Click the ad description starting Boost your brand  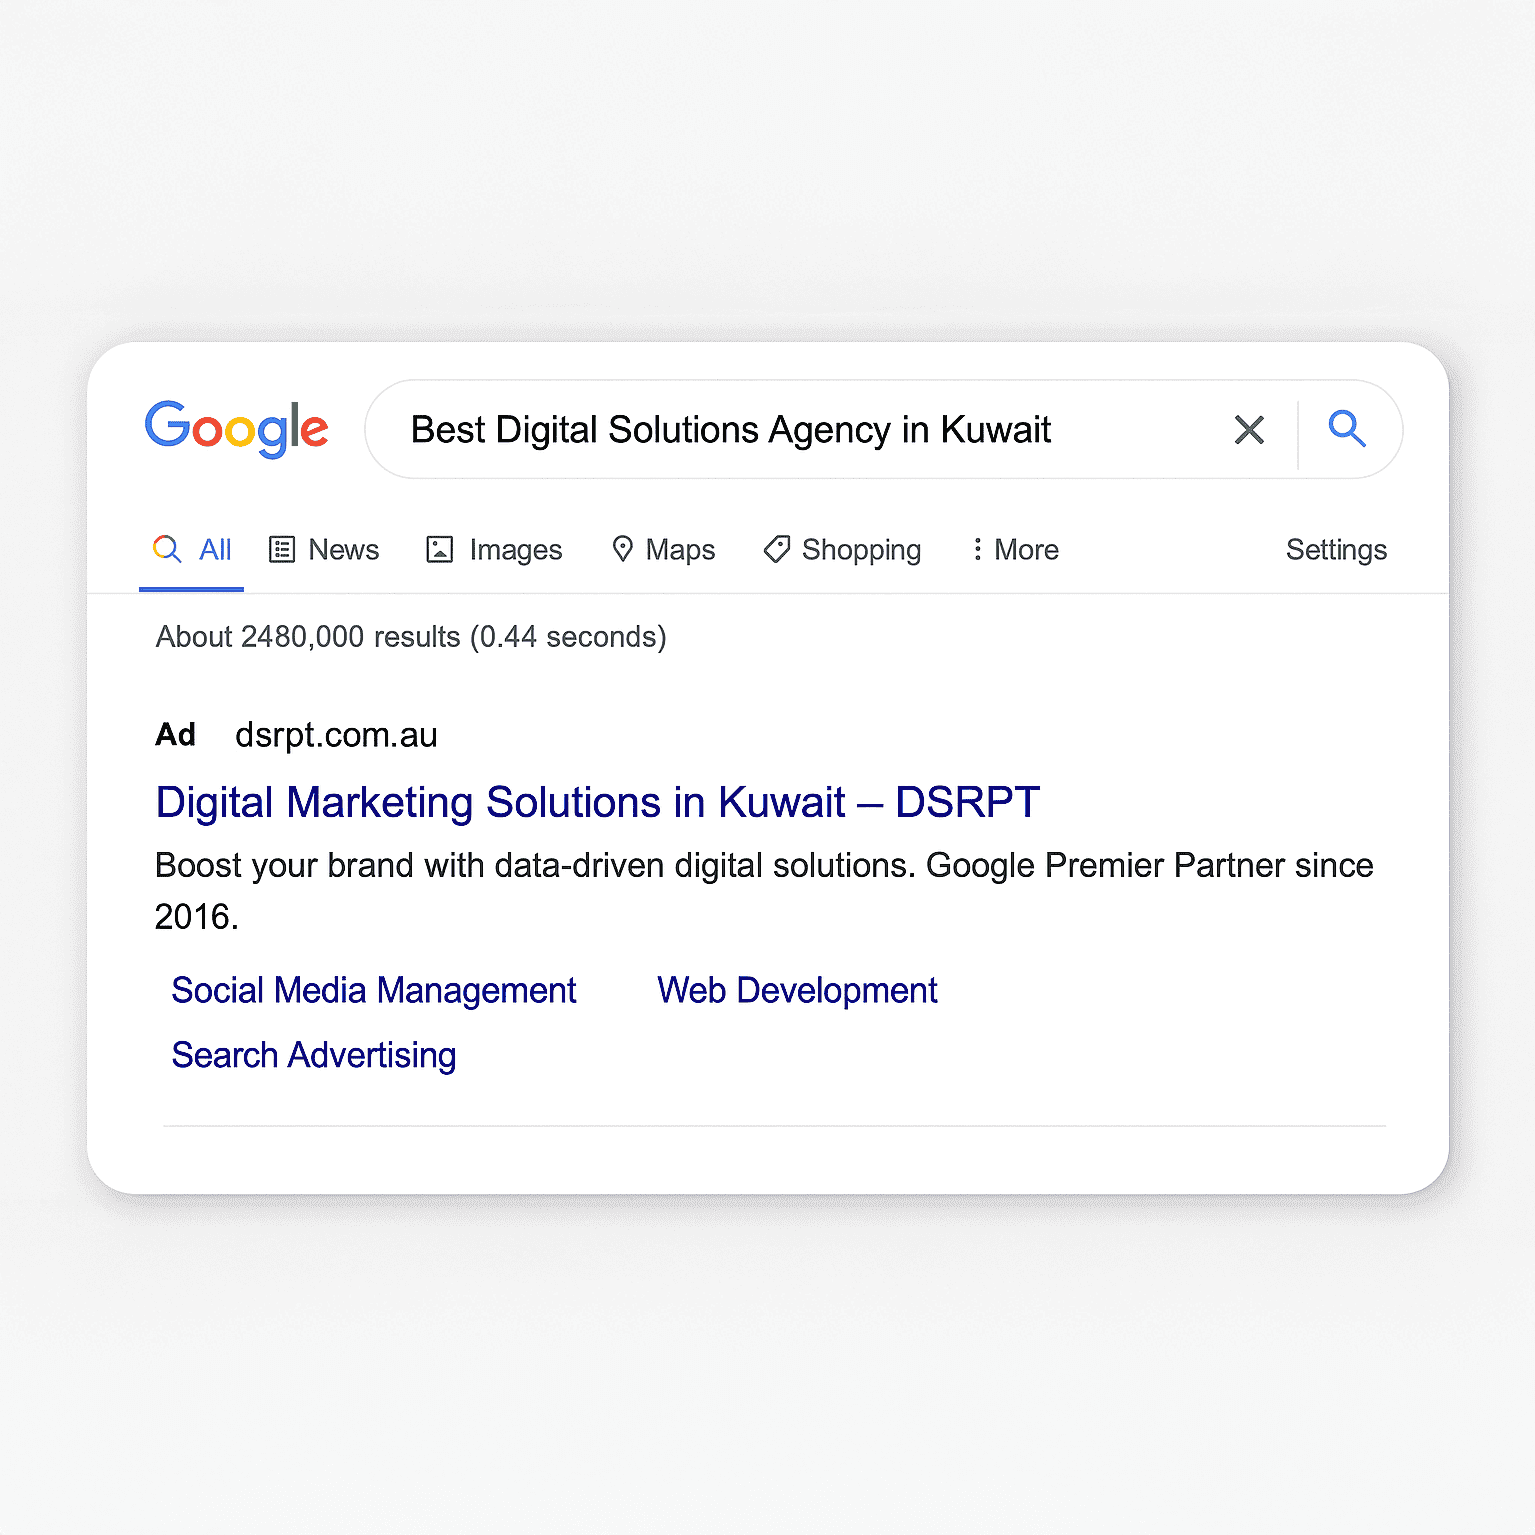tap(764, 890)
